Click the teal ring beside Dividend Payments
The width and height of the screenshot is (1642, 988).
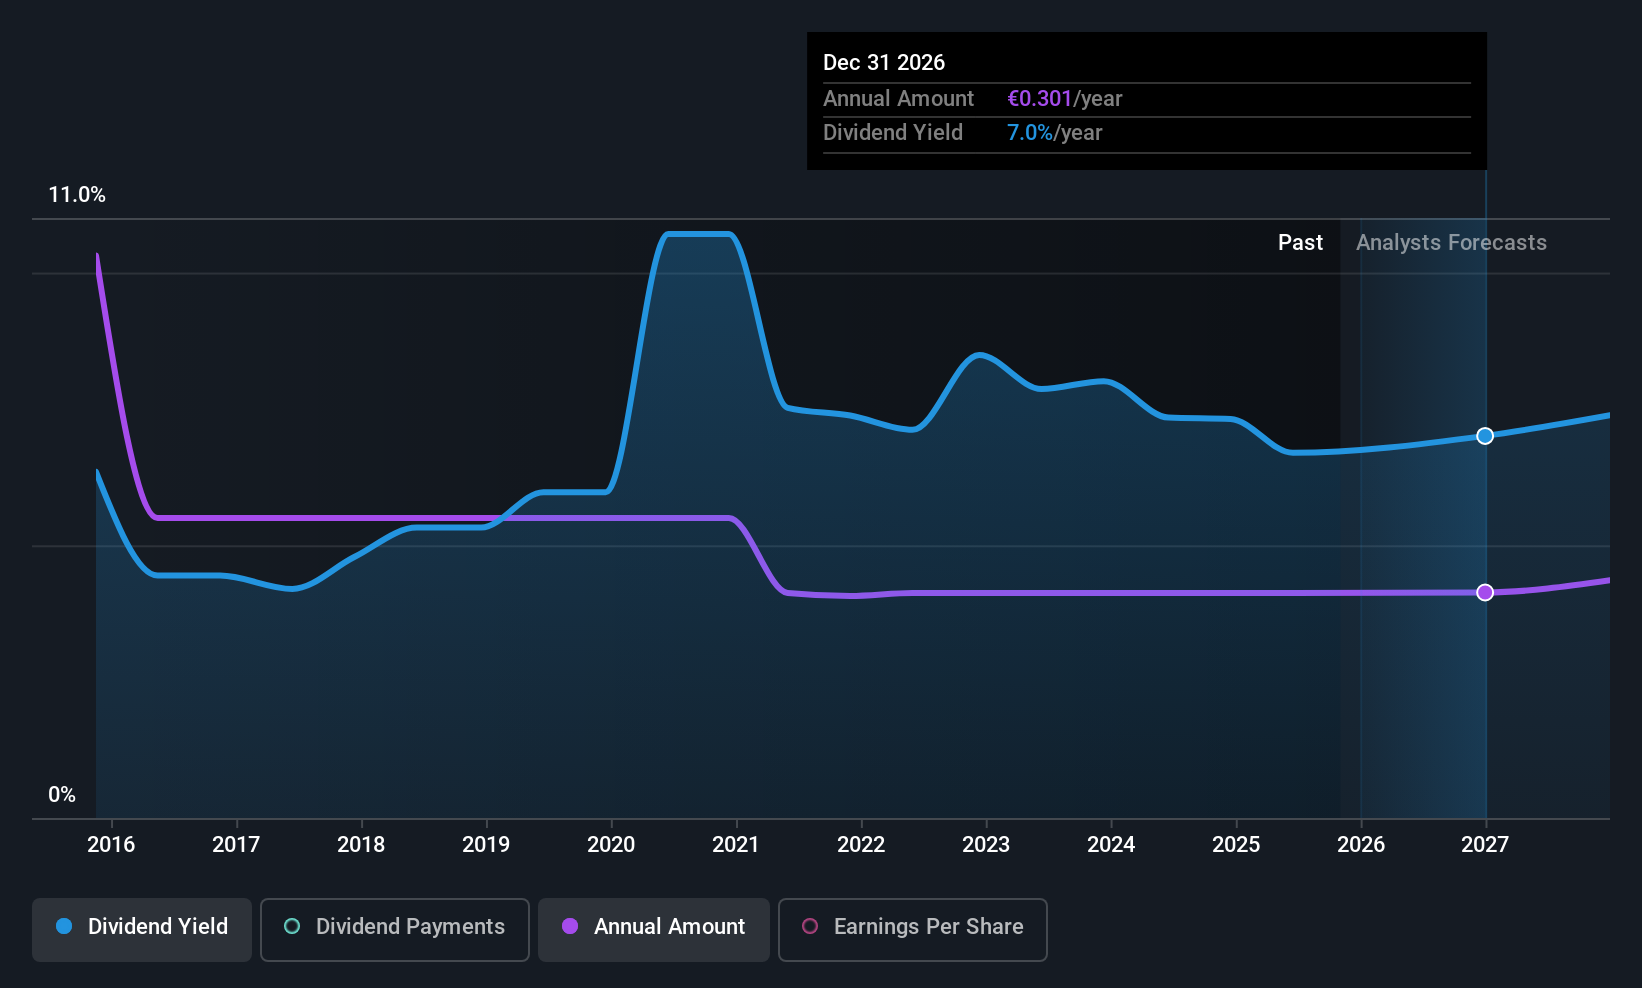point(292,927)
